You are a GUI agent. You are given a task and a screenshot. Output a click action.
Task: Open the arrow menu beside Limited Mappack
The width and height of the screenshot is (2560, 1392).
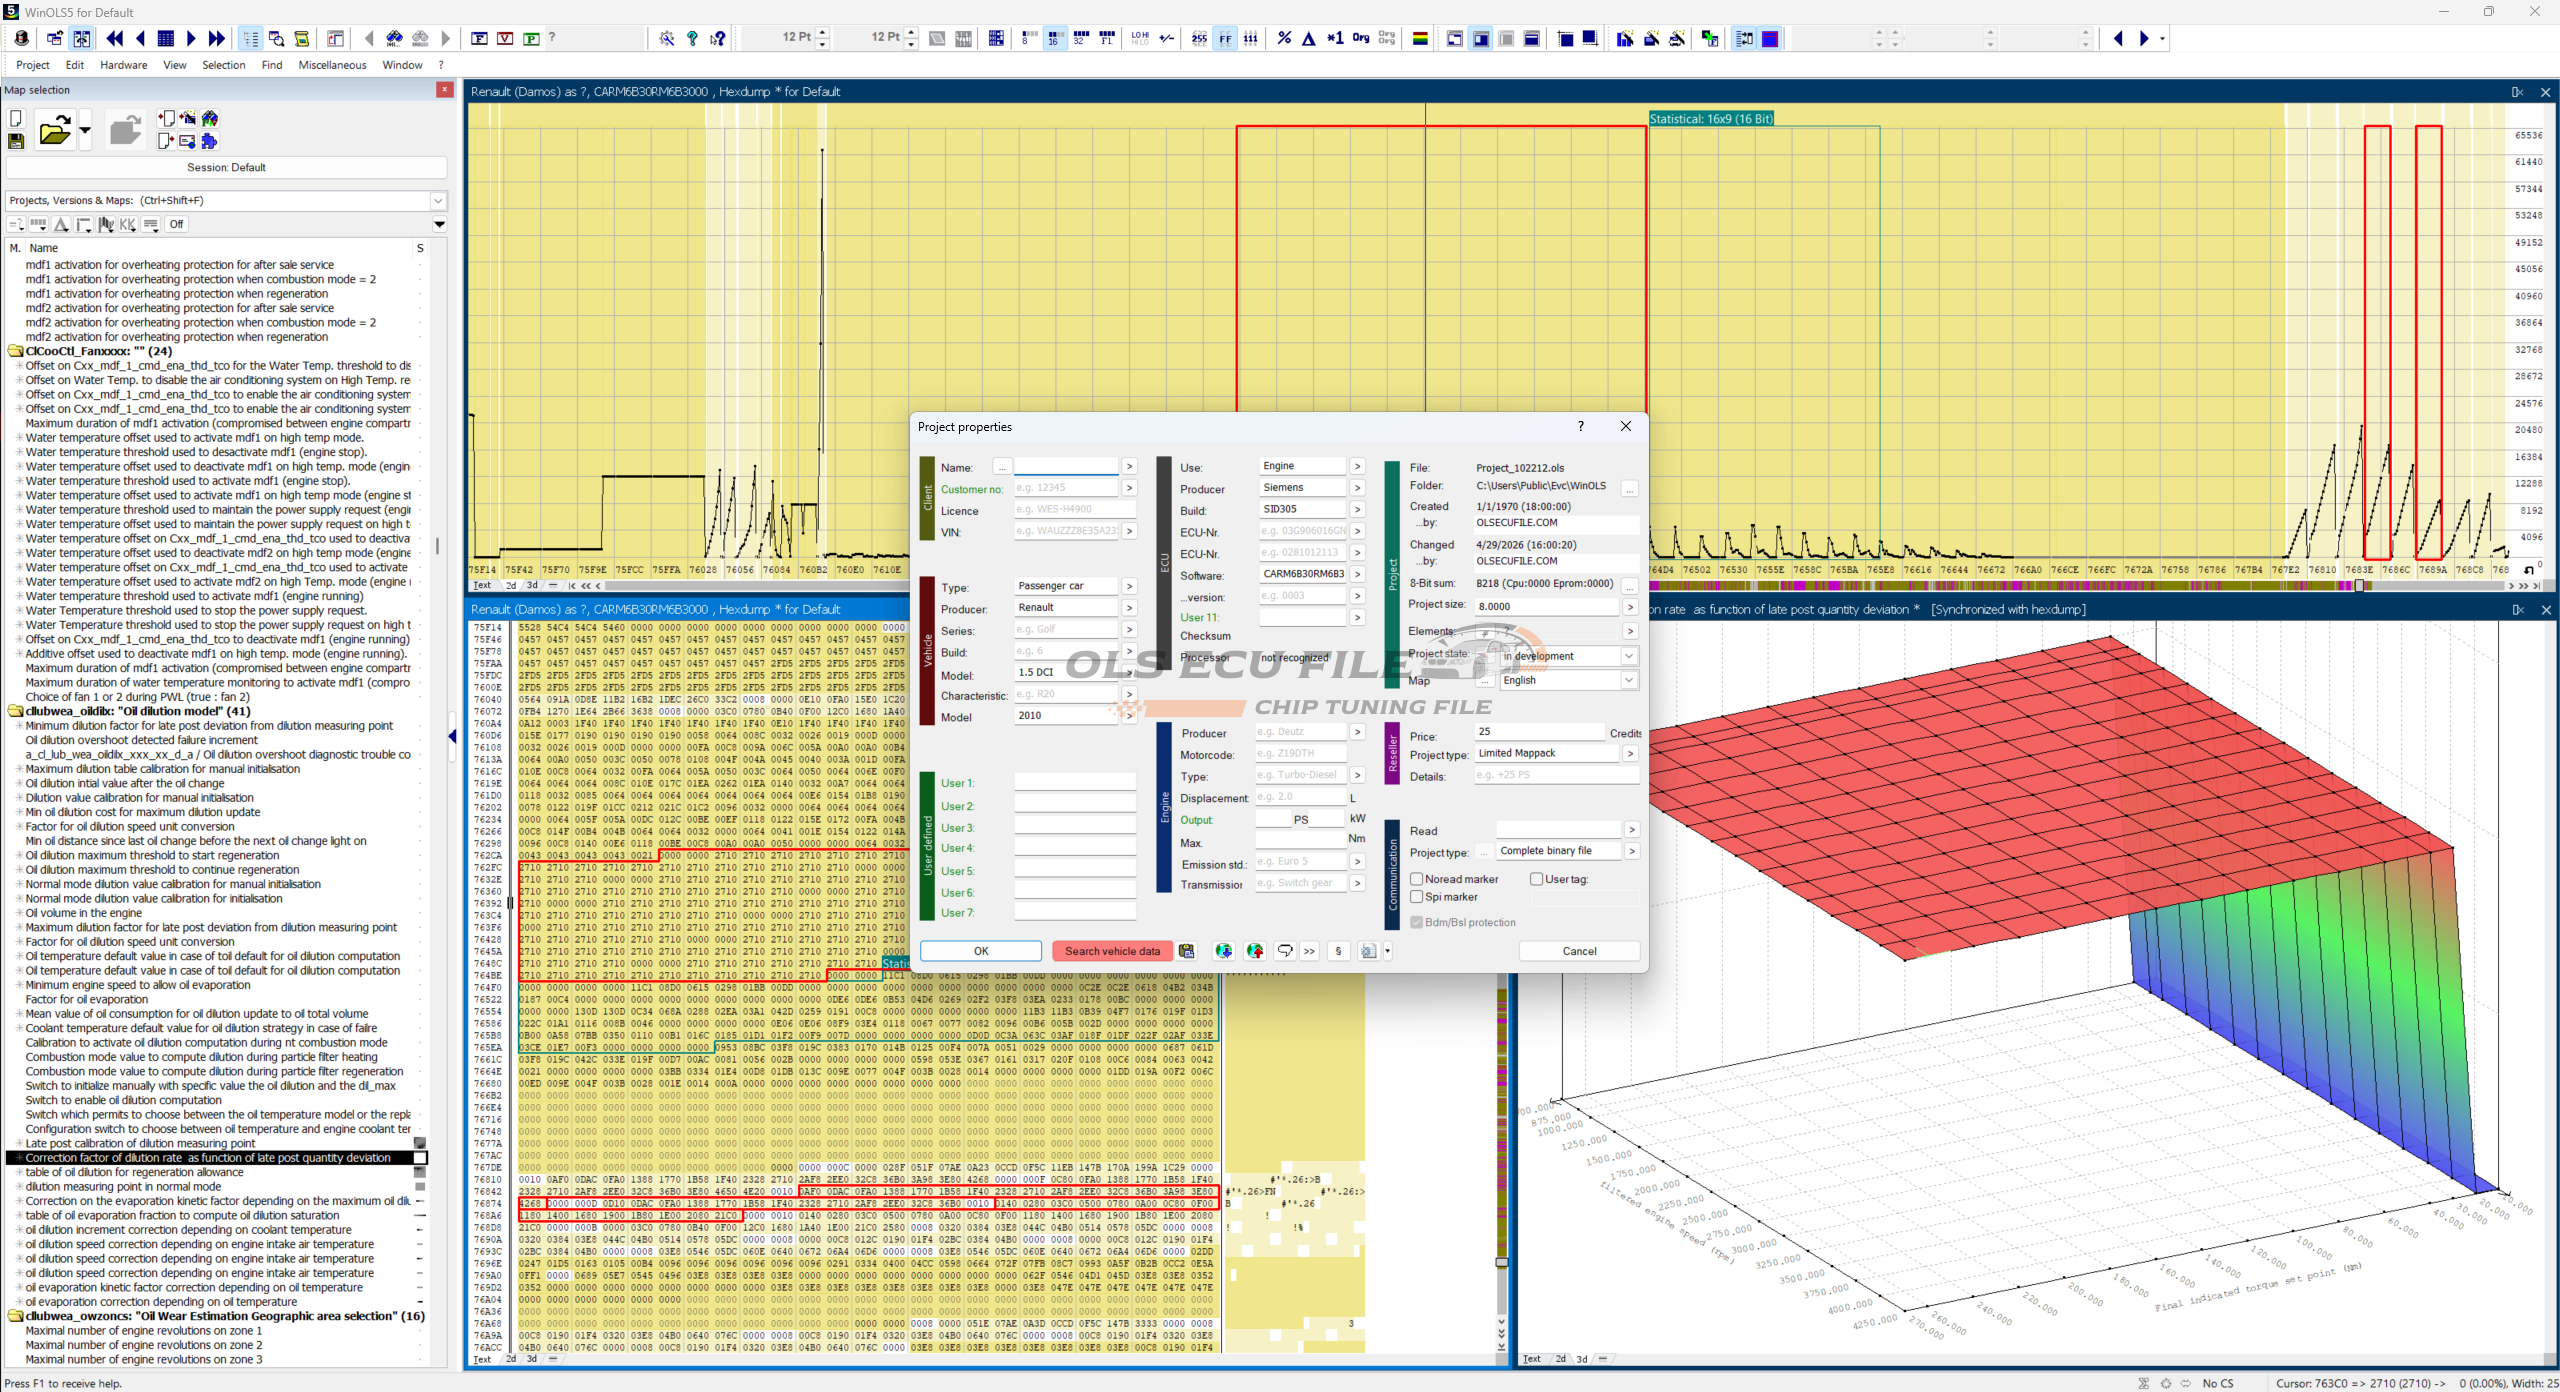1631,753
